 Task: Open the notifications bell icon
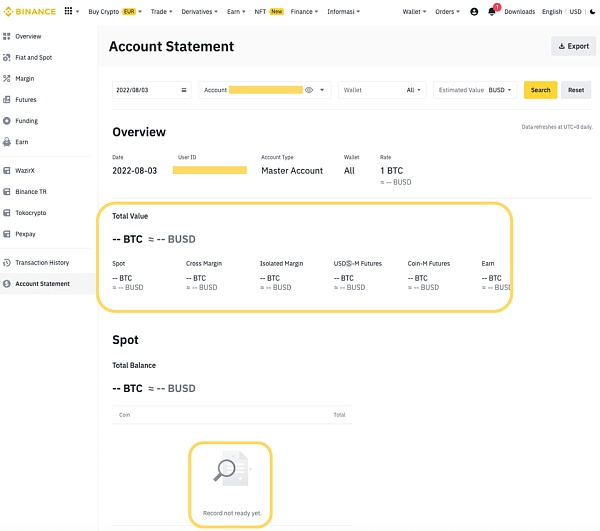[492, 12]
